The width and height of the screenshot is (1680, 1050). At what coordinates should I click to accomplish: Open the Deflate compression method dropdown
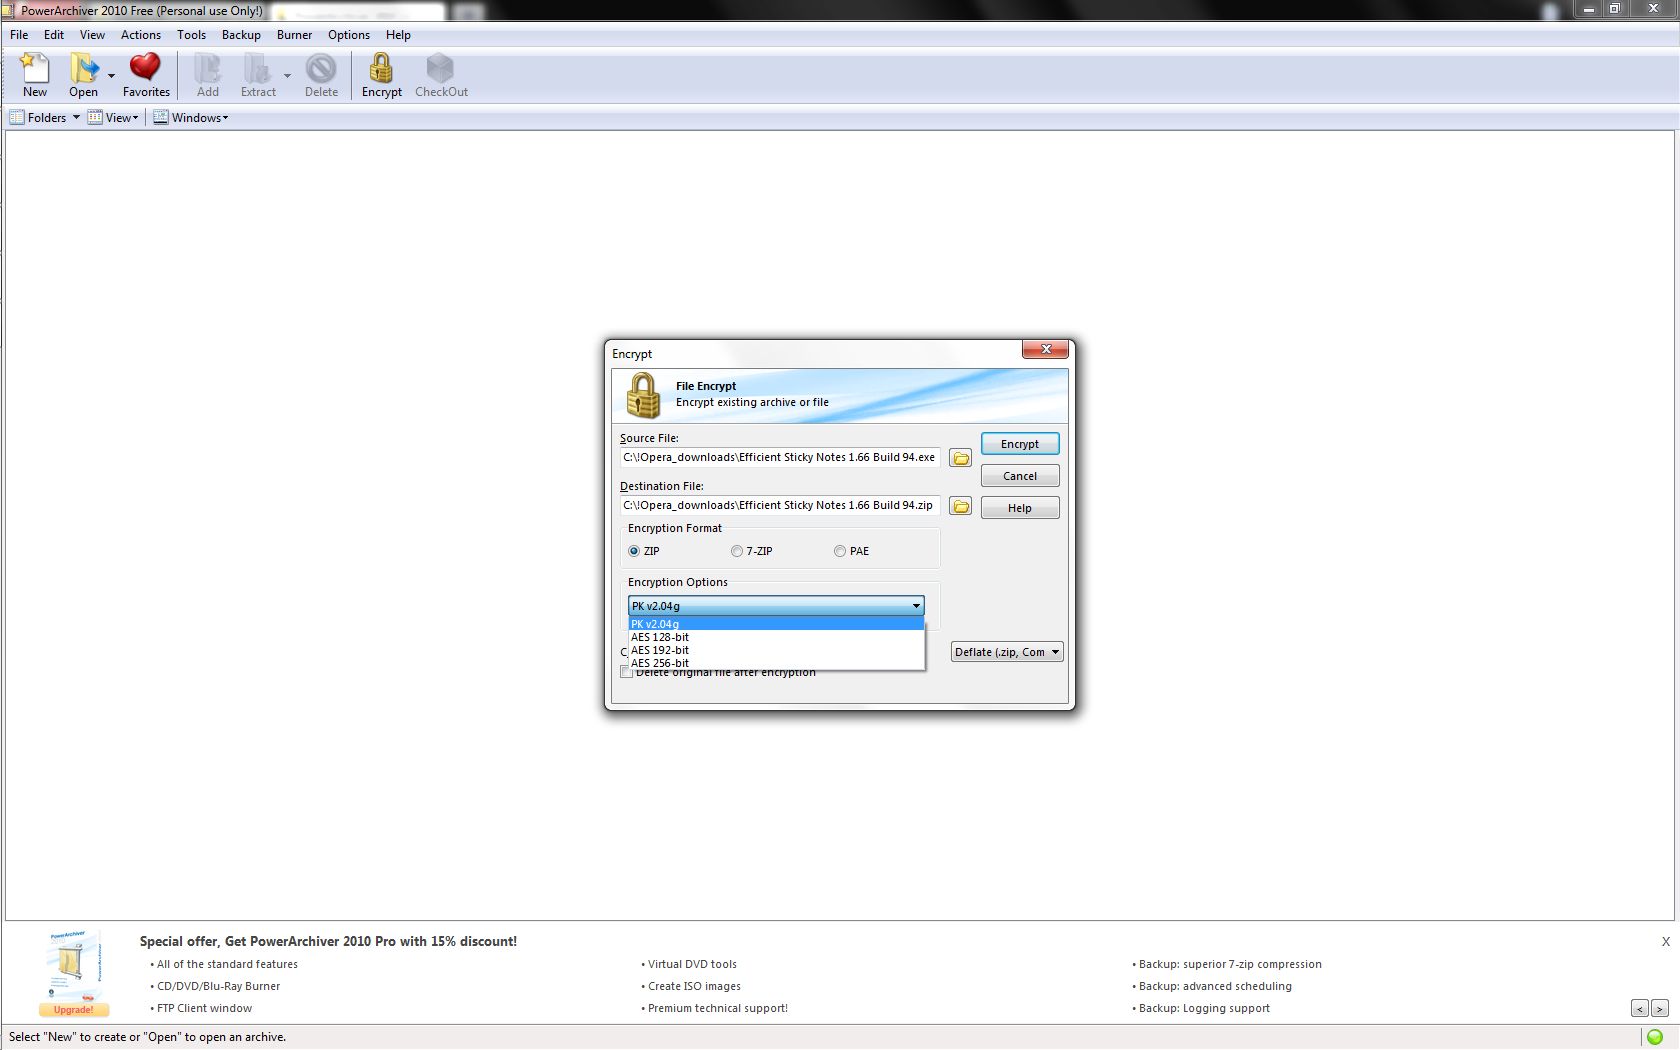(x=1007, y=652)
